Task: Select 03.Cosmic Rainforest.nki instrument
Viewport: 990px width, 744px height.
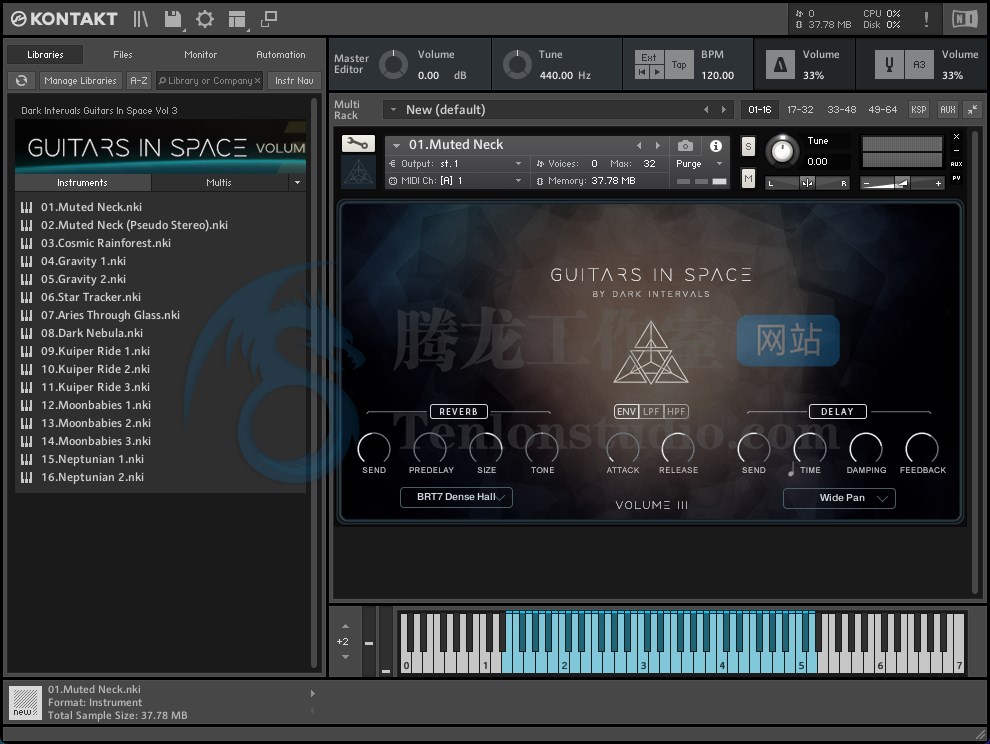Action: [160, 243]
